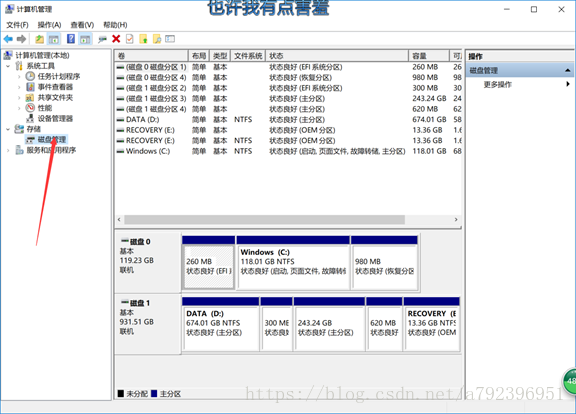576x414 pixels.
Task: Select the Windows (C:) partition block
Action: (x=293, y=267)
